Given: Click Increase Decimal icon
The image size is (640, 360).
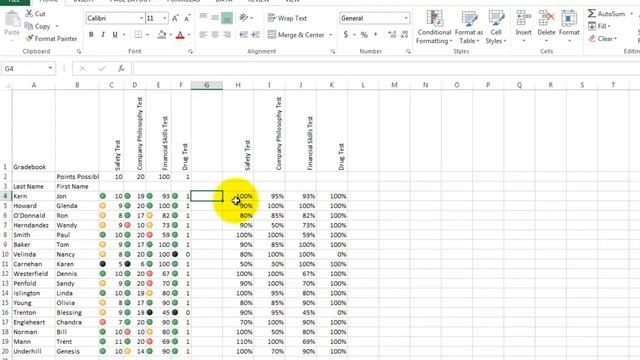Looking at the screenshot, I should pyautogui.click(x=392, y=35).
